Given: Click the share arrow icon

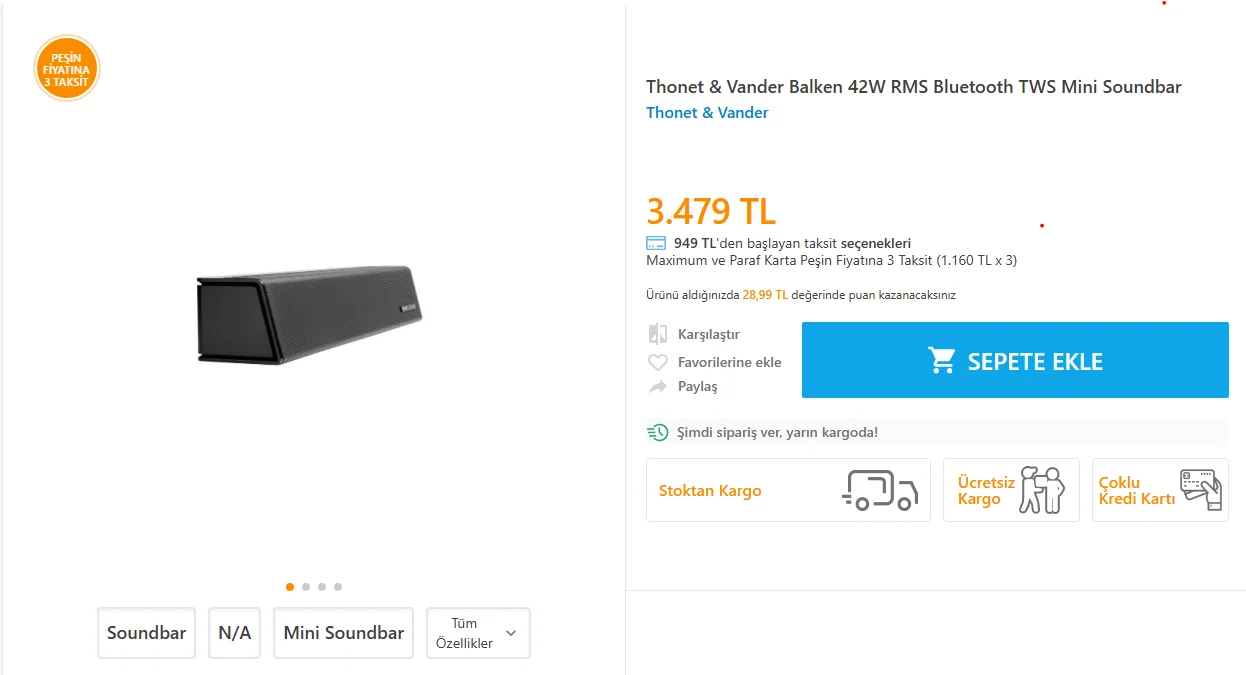Looking at the screenshot, I should point(658,387).
